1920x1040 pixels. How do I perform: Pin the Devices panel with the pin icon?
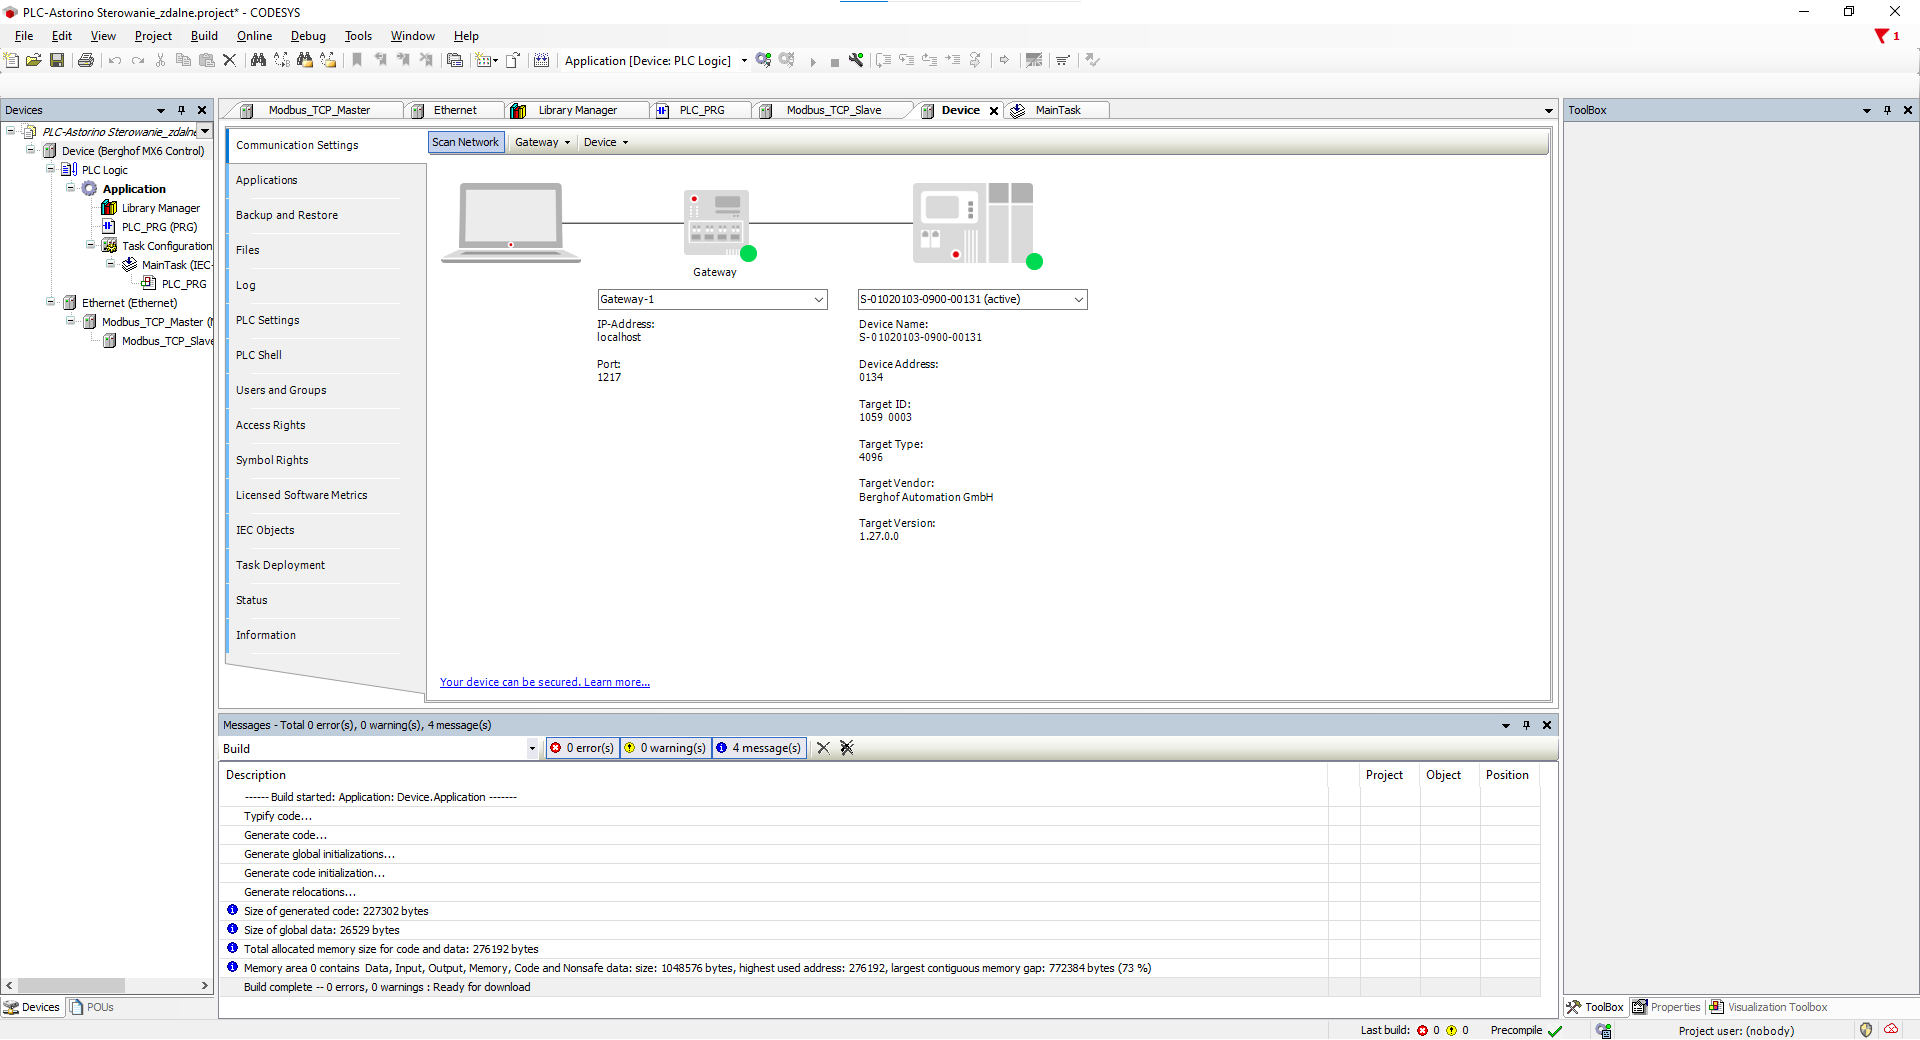point(181,110)
